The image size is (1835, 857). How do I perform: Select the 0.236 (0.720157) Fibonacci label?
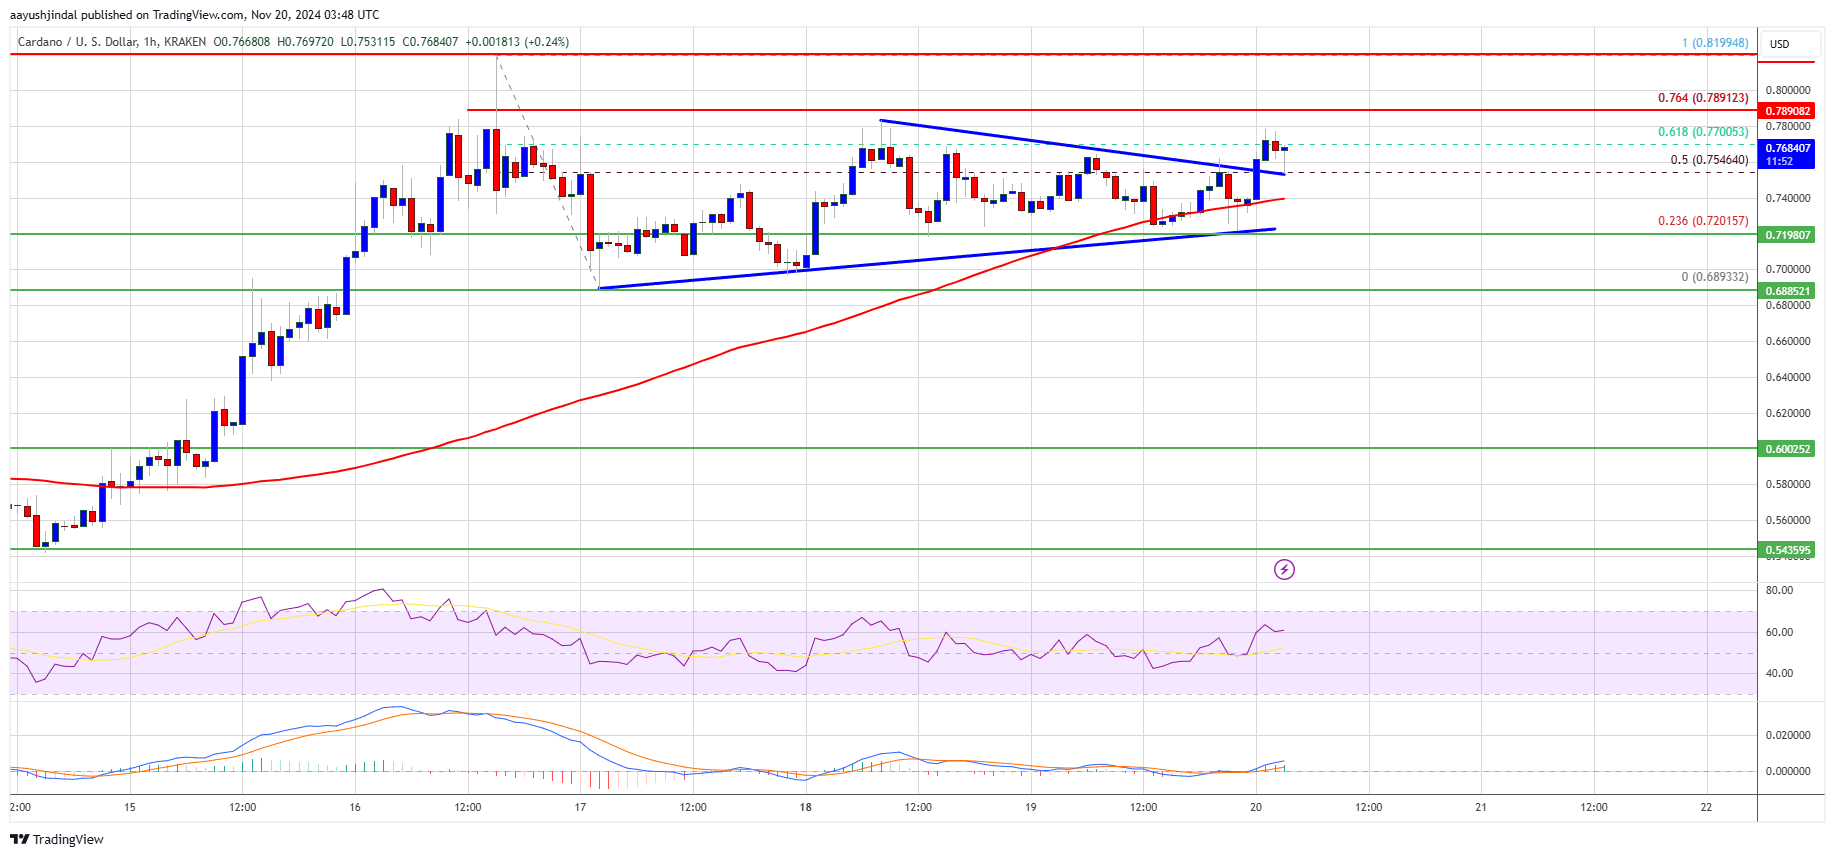(1703, 221)
